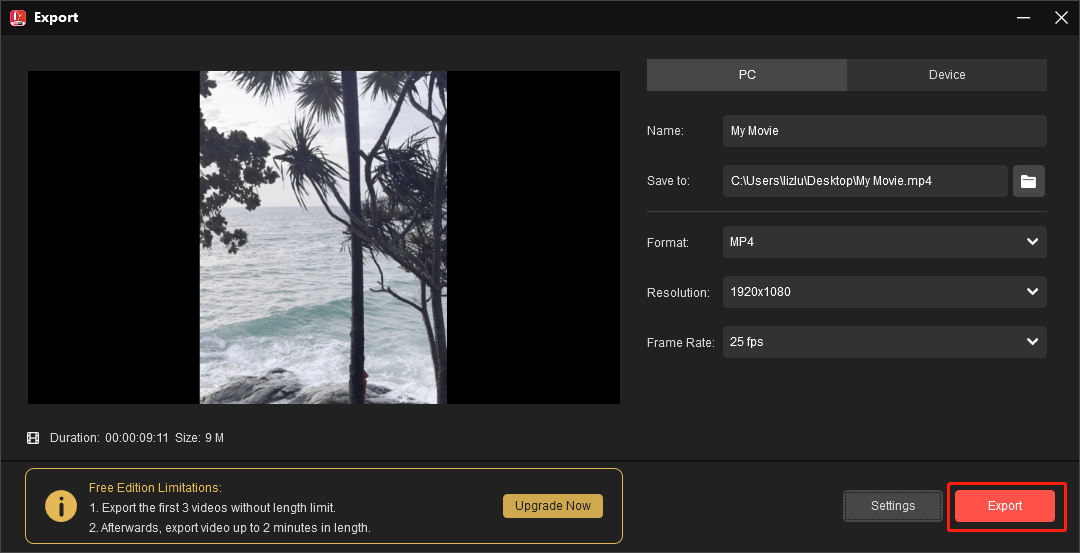
Task: Click the Upgrade Now button
Action: [552, 505]
